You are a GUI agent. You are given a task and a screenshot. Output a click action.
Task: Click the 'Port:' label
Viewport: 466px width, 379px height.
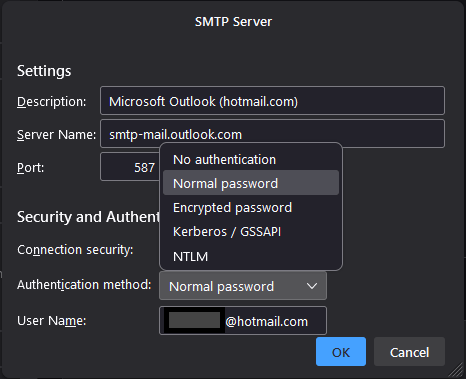coord(30,167)
